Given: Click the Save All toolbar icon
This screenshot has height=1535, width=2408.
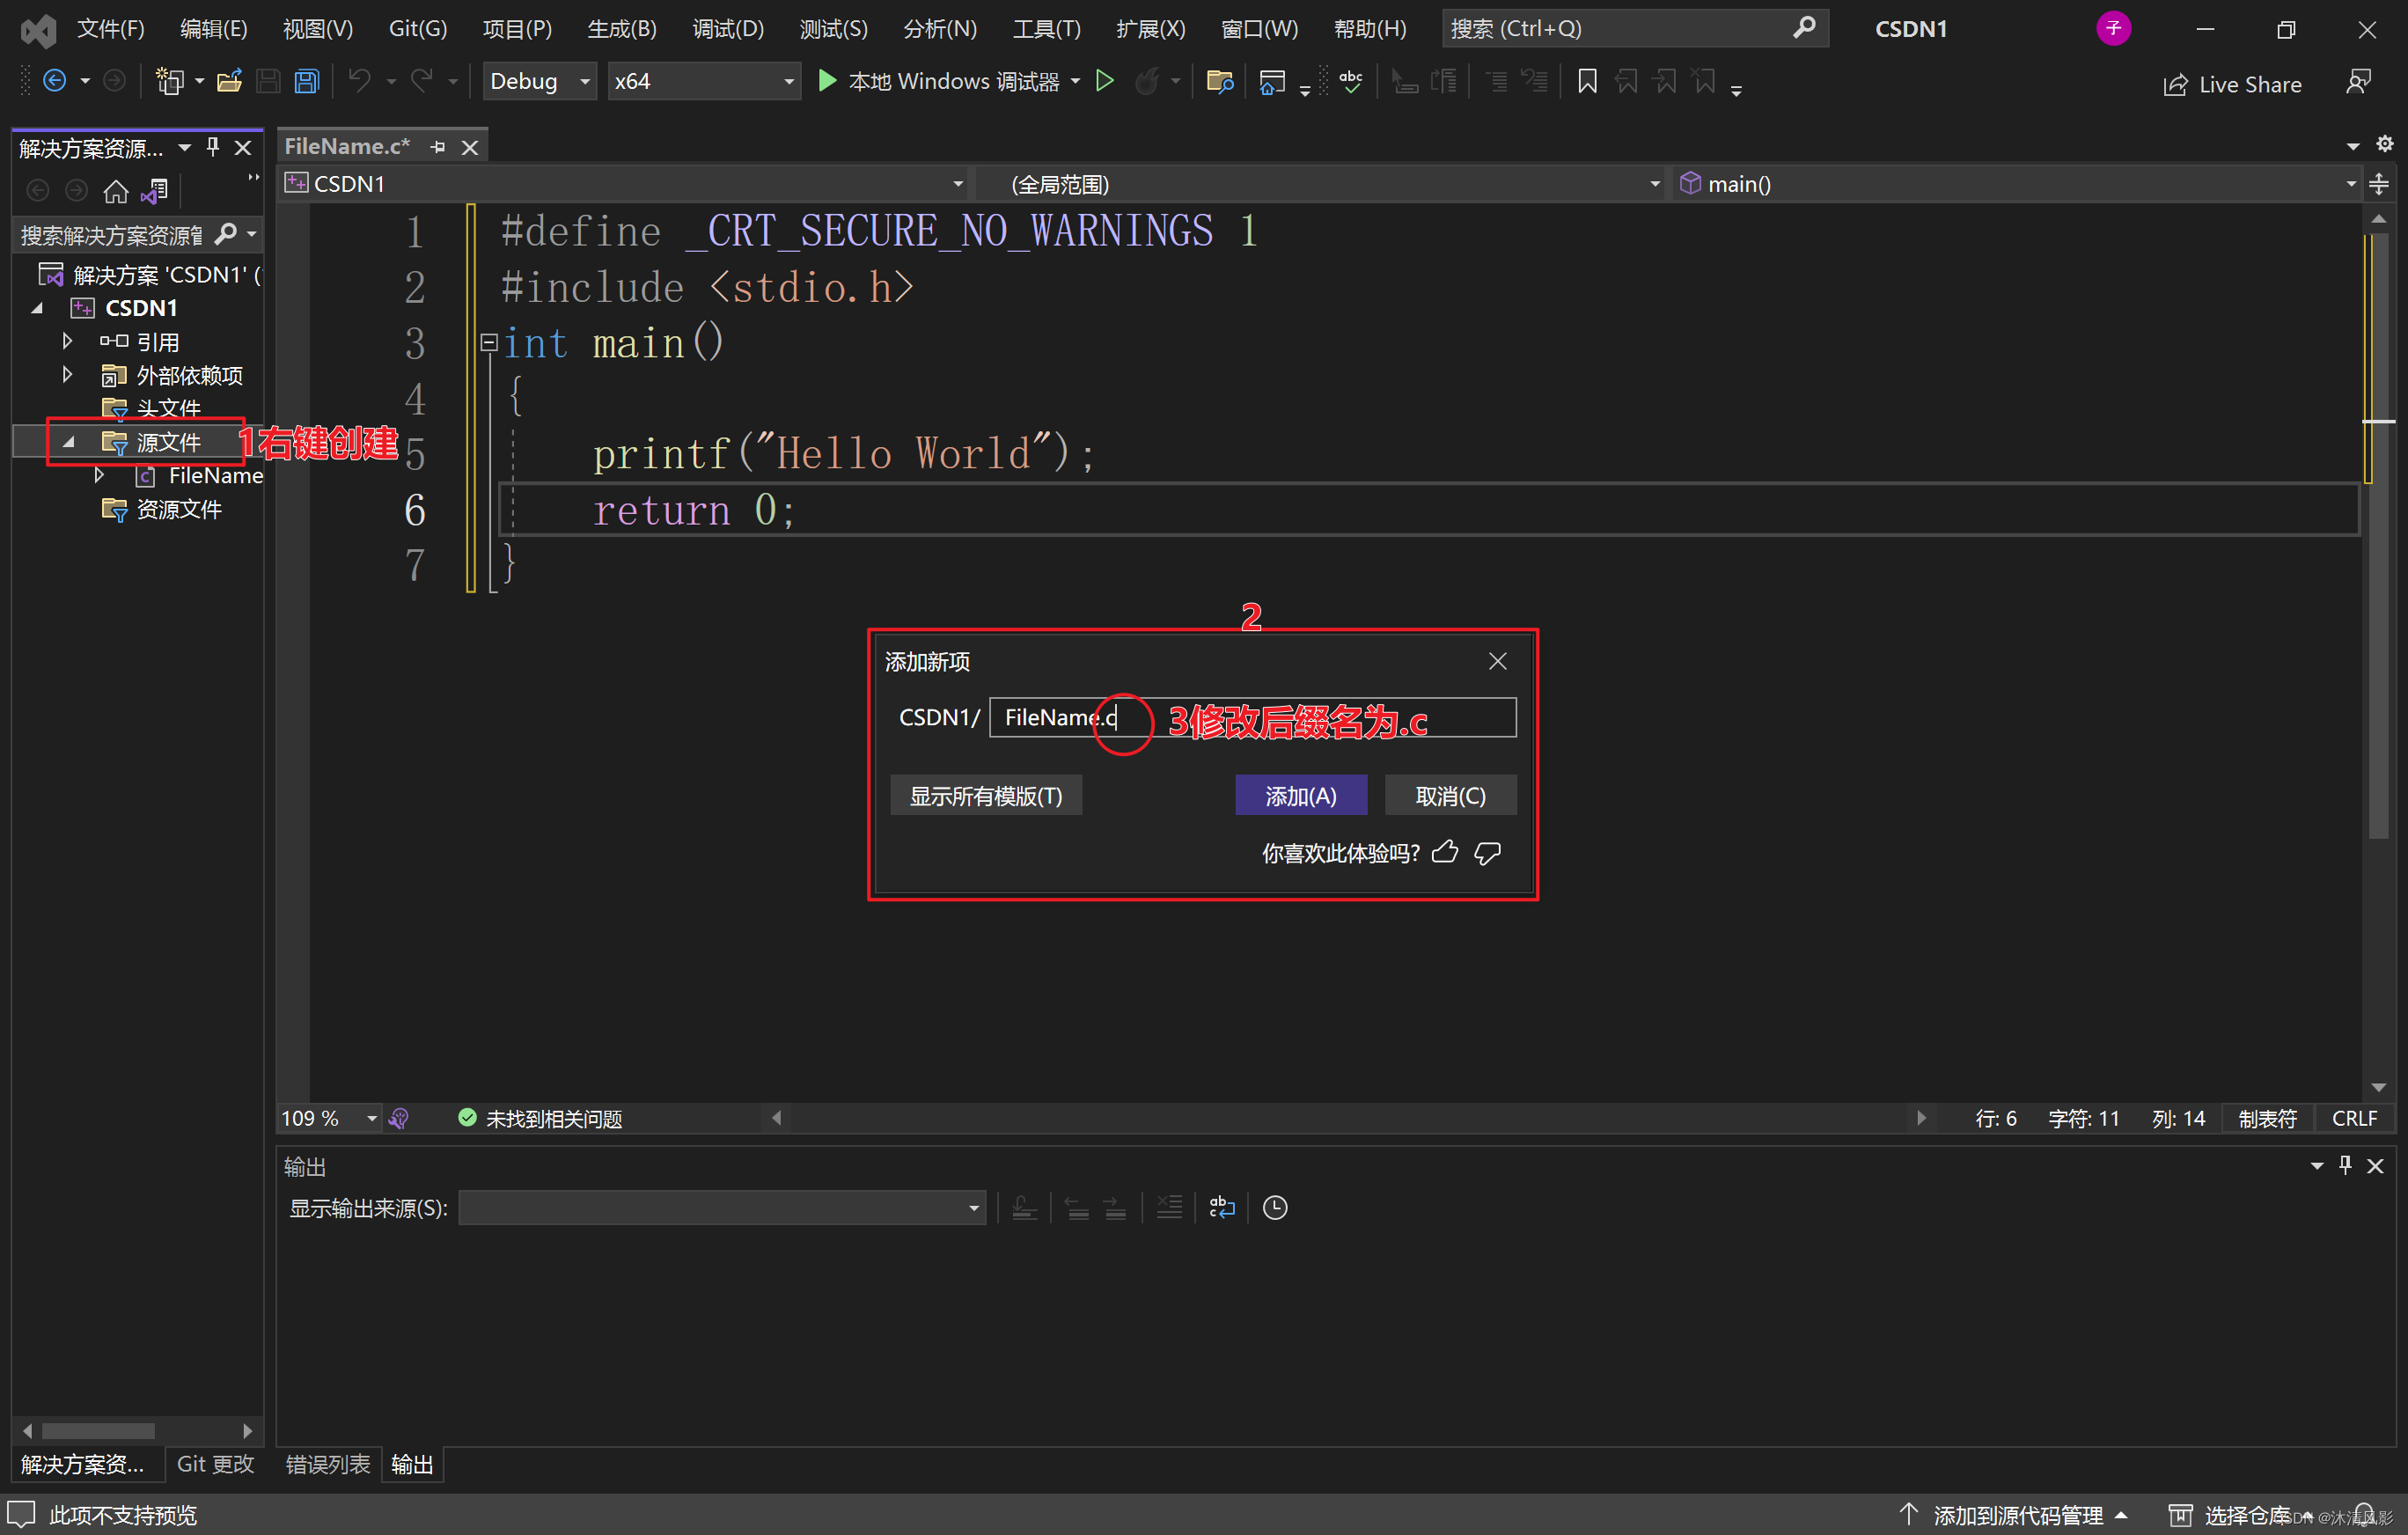Looking at the screenshot, I should (307, 81).
